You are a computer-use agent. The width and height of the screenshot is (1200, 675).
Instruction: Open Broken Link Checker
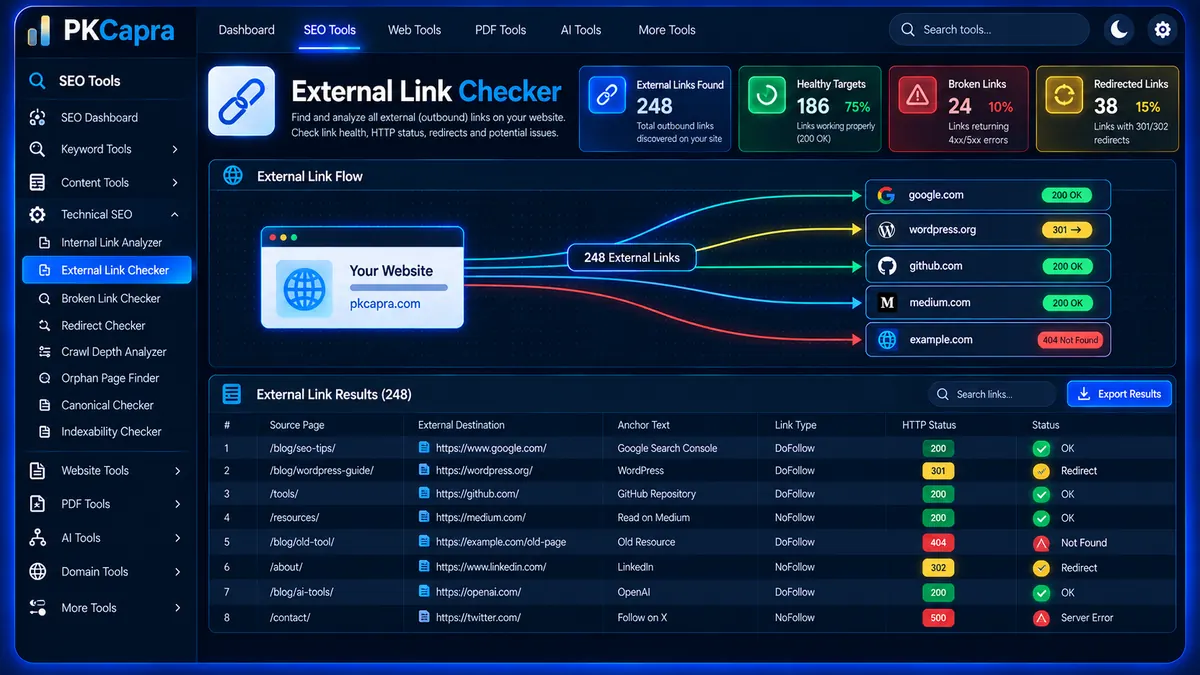point(111,298)
